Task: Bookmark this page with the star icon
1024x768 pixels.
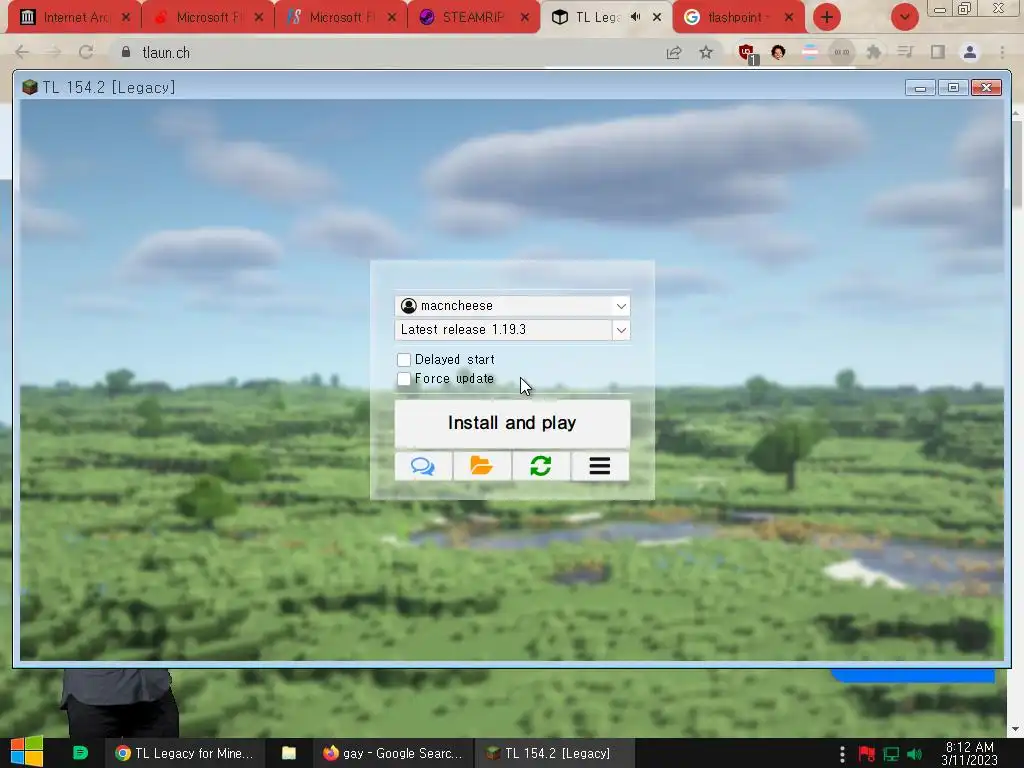Action: (706, 52)
